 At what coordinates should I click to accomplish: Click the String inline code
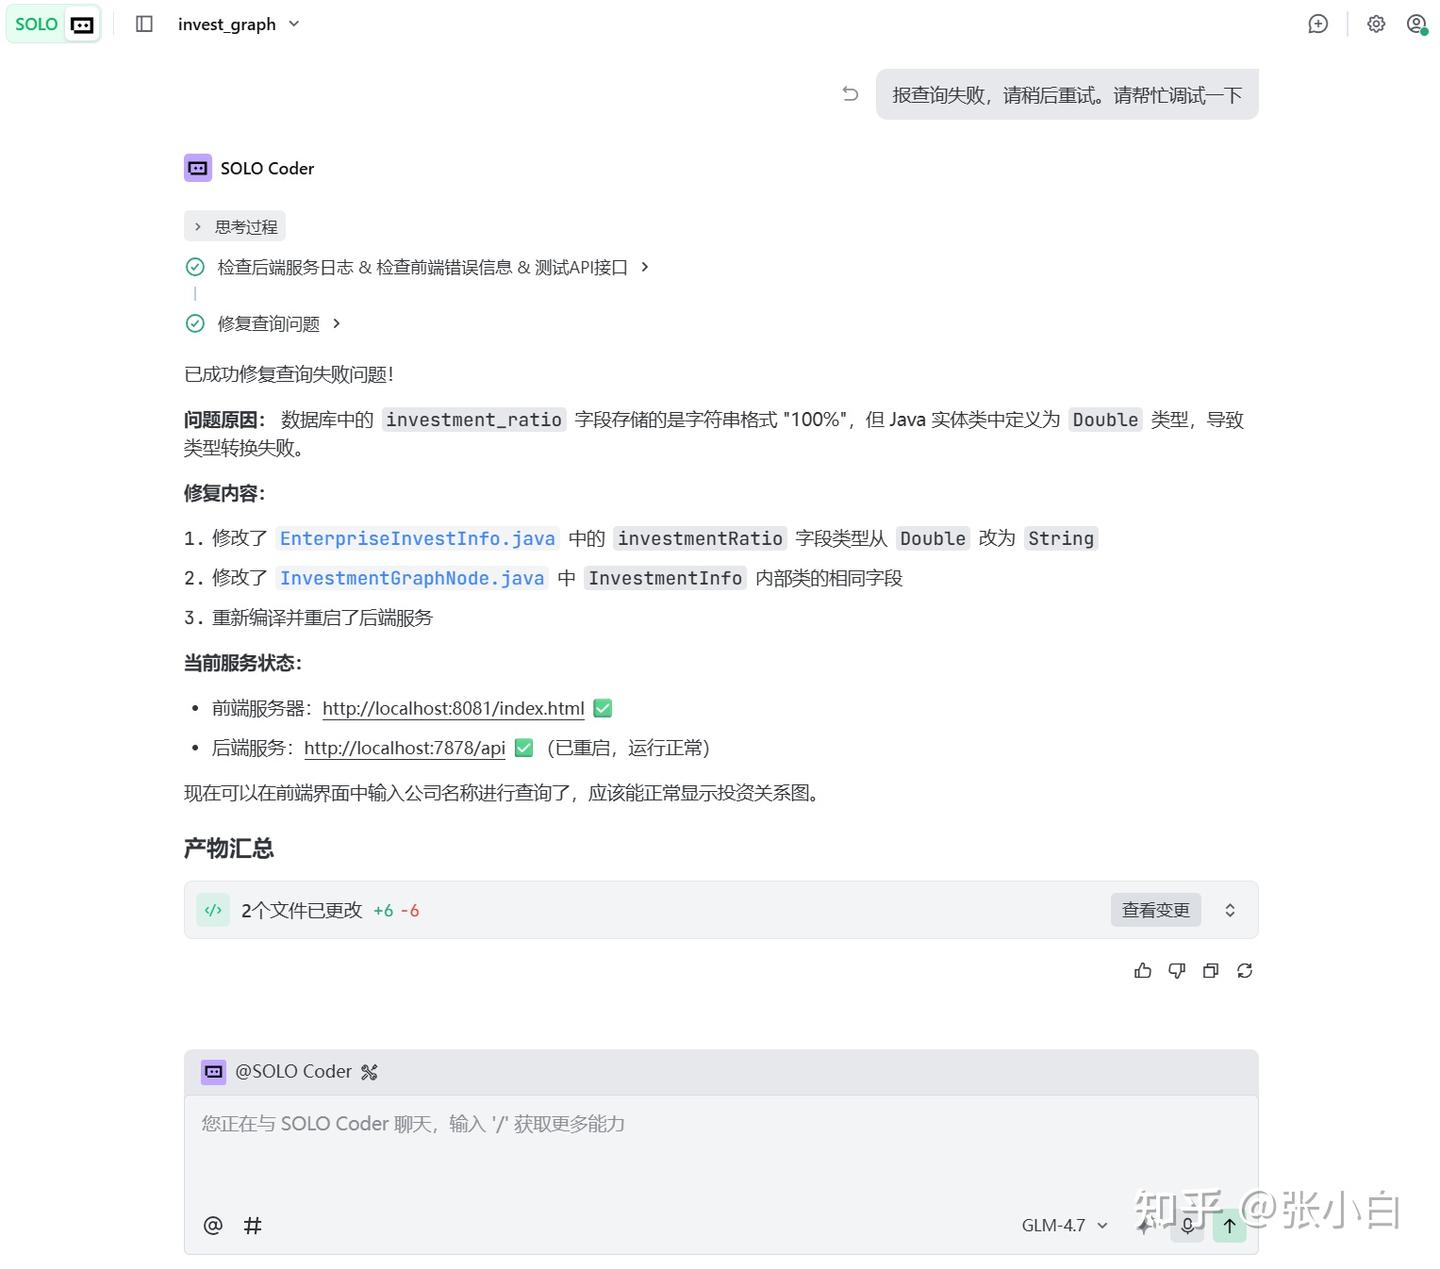tap(1061, 538)
